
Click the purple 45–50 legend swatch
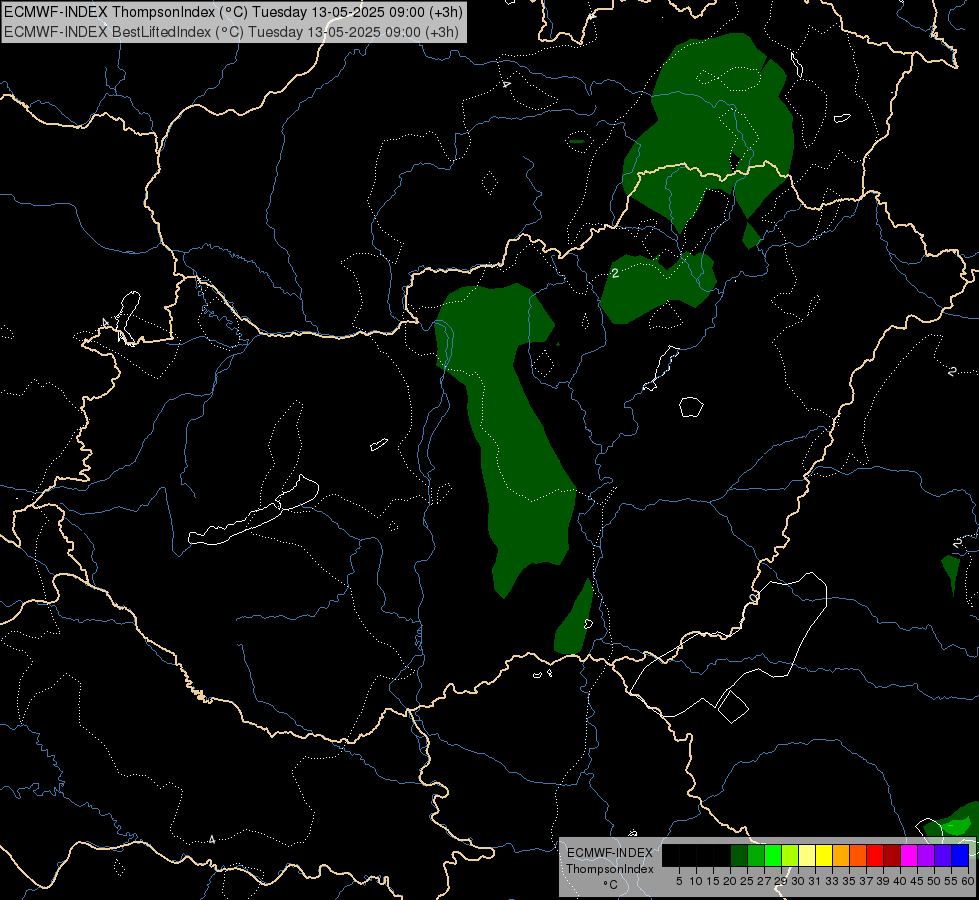tap(925, 855)
